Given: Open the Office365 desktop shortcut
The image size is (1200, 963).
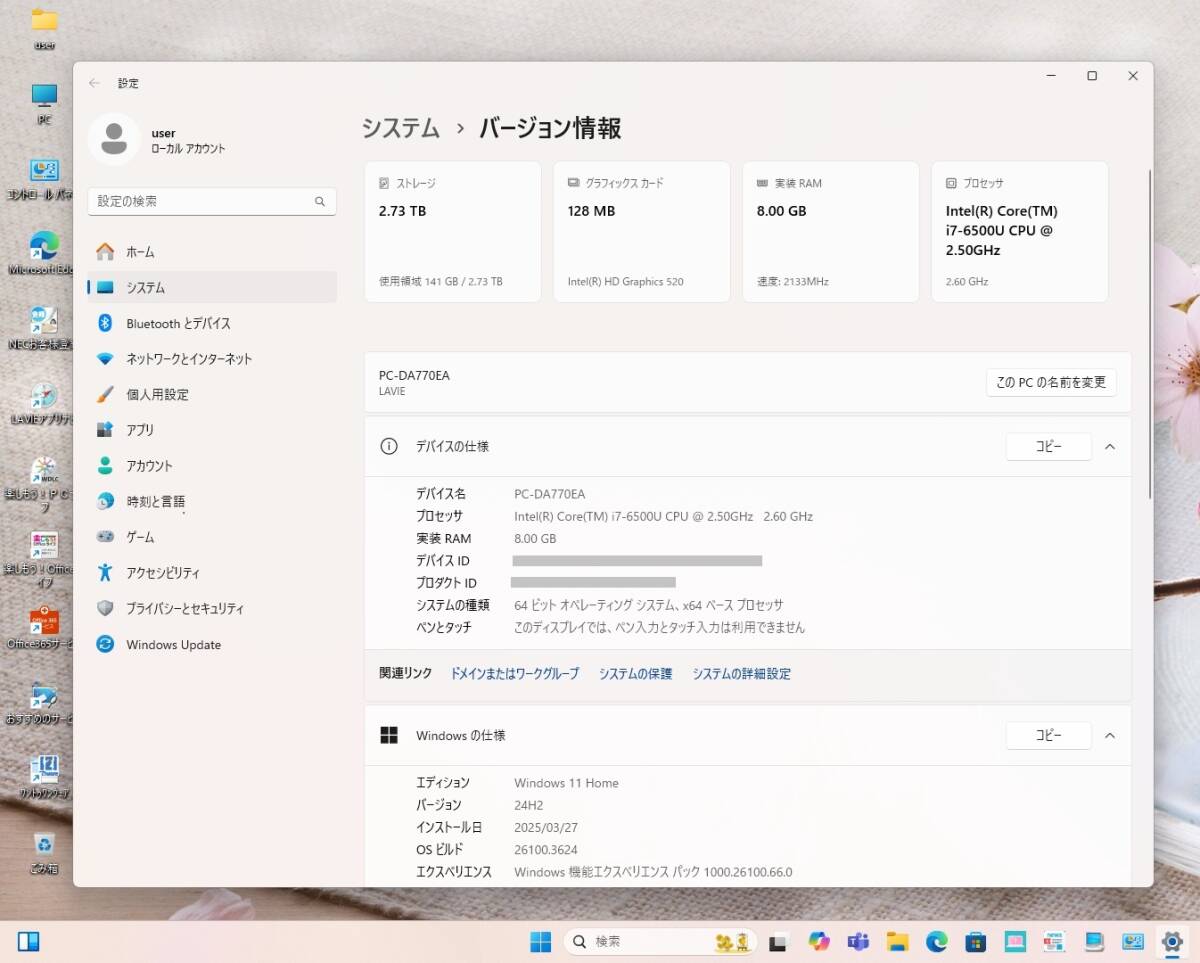Looking at the screenshot, I should [41, 628].
